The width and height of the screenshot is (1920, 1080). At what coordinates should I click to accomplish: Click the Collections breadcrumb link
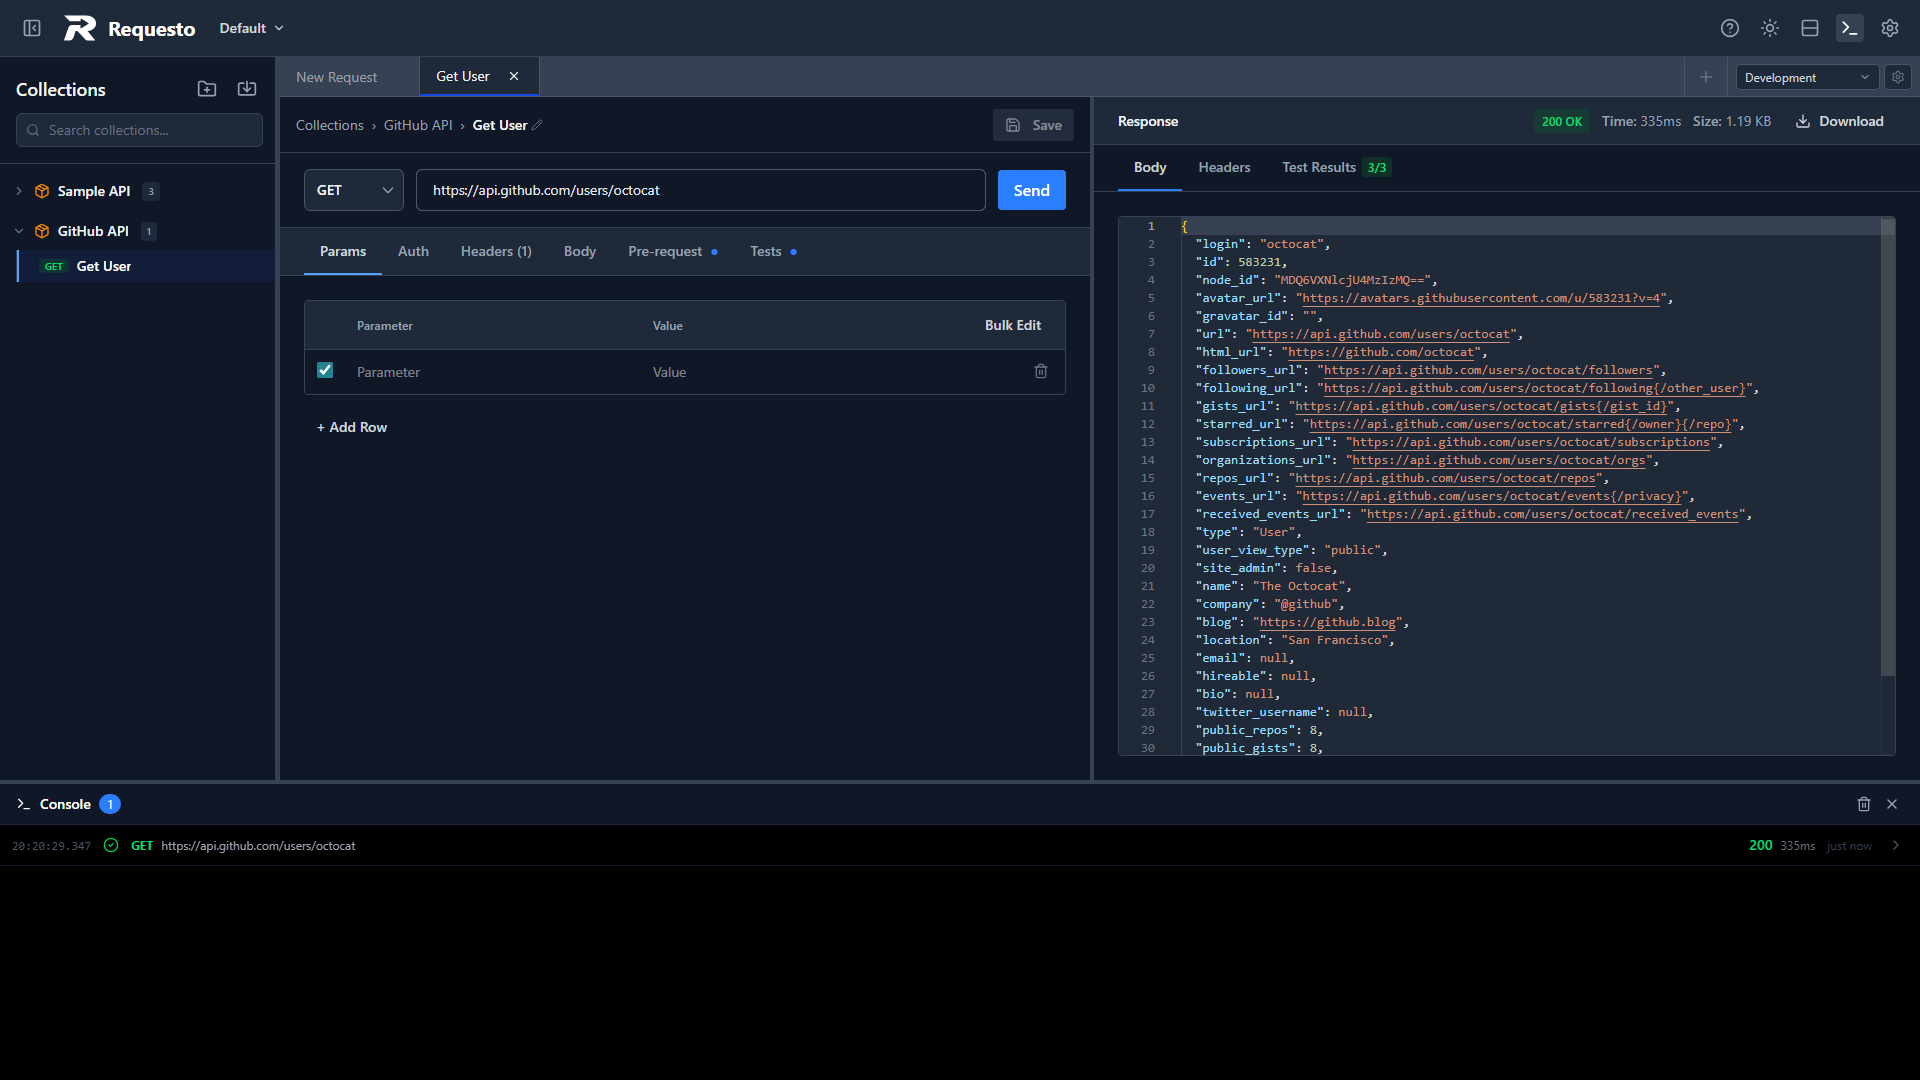(330, 125)
